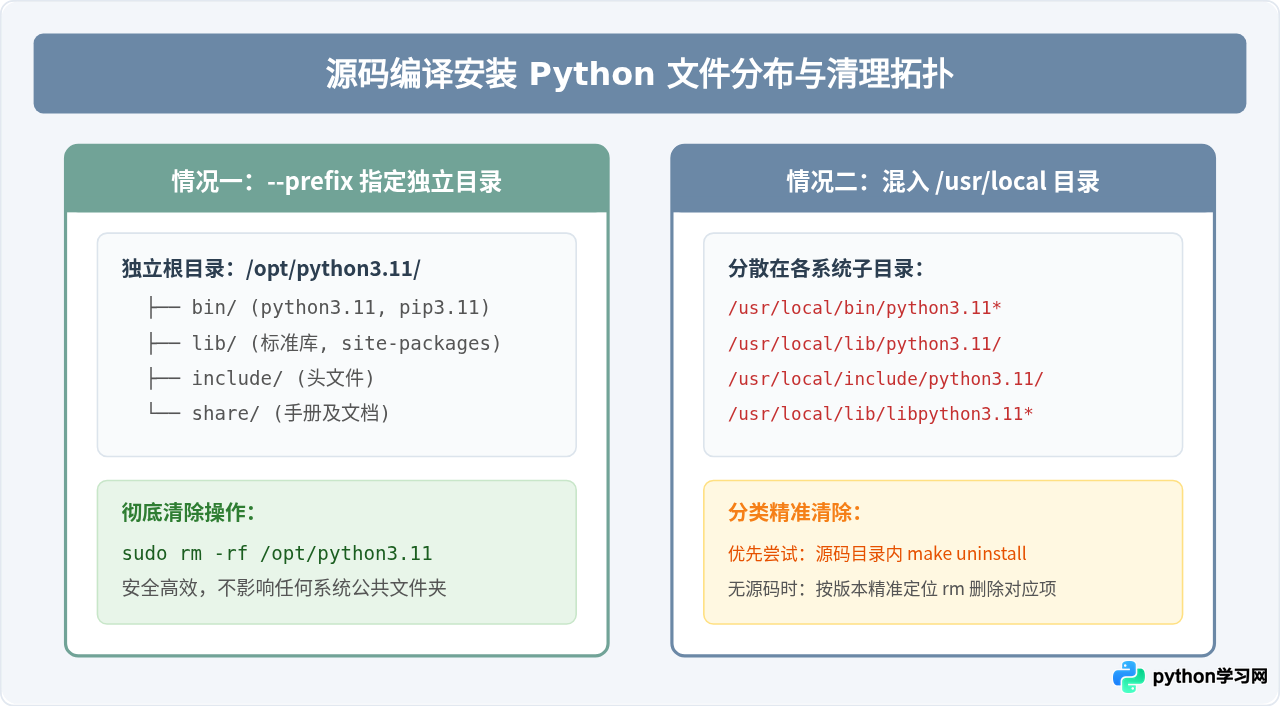Click the 'lib/ (标准库, site-packages)' tree row

pos(324,343)
